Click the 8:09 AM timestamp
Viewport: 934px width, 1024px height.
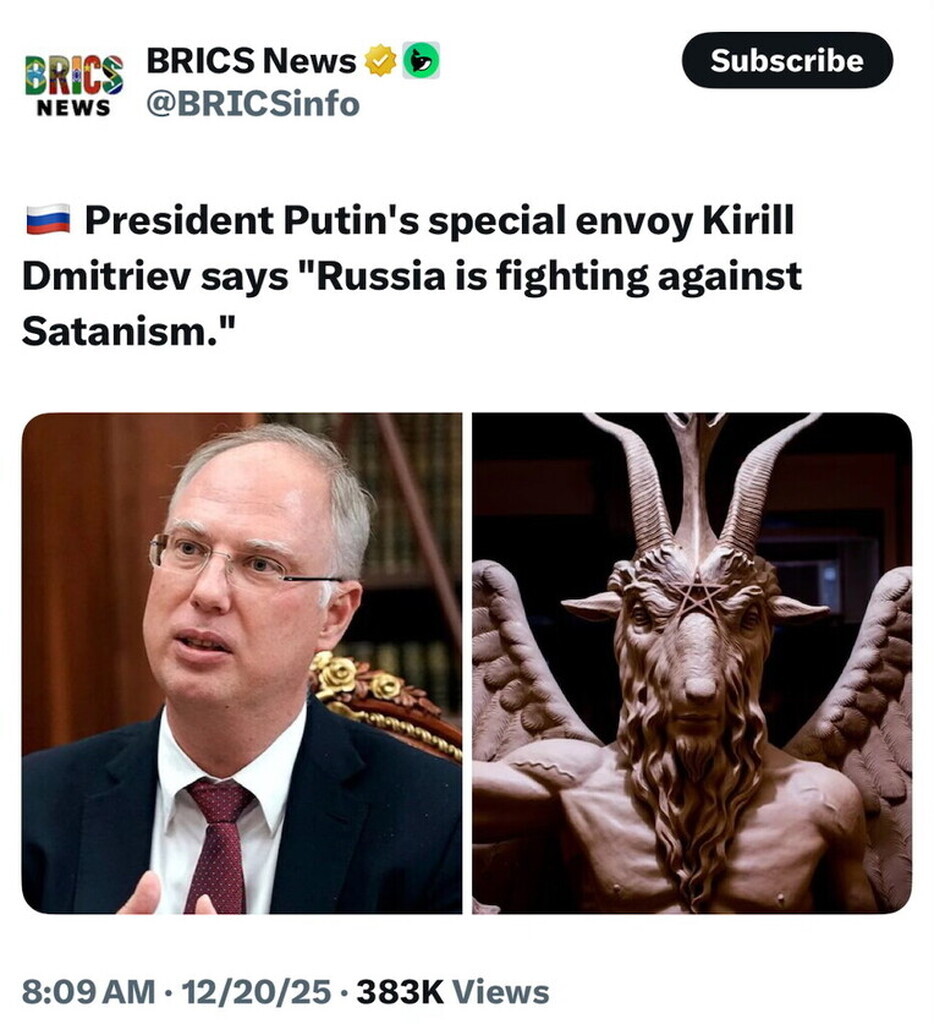[88, 992]
